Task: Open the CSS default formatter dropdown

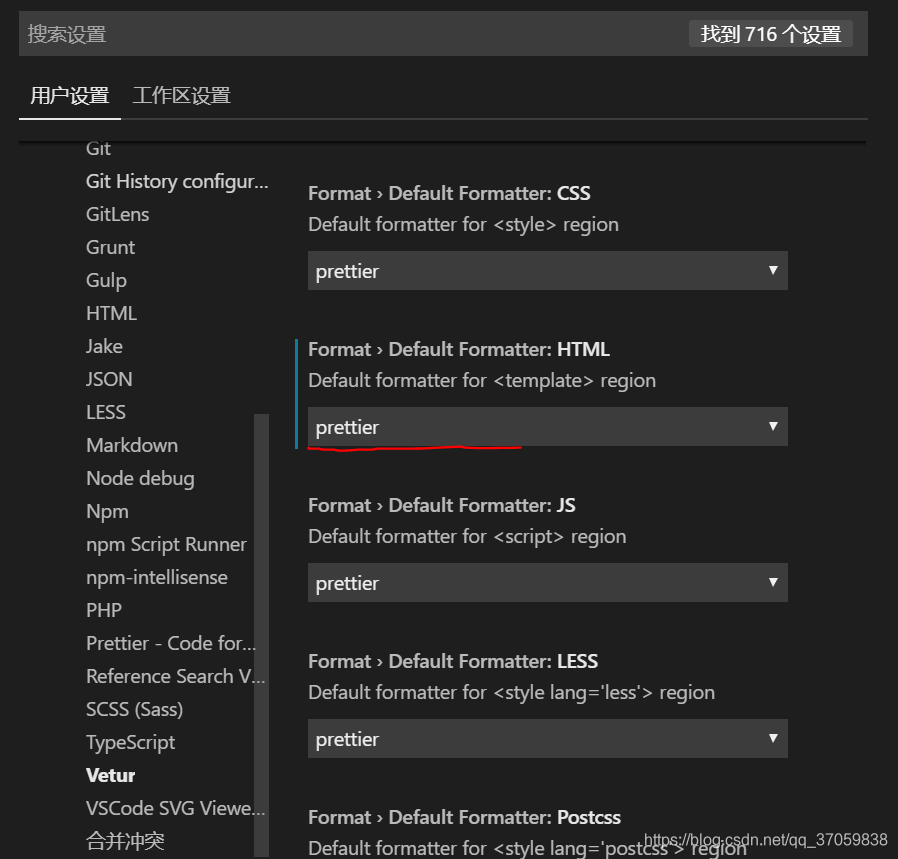Action: pyautogui.click(x=548, y=271)
